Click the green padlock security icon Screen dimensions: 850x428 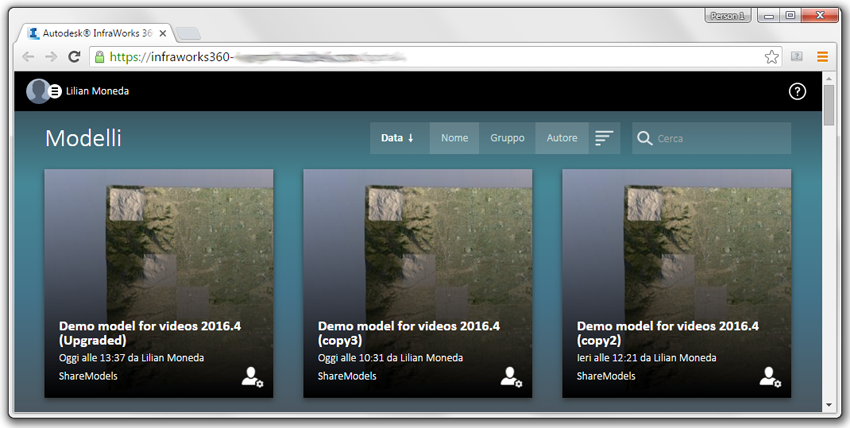click(99, 57)
